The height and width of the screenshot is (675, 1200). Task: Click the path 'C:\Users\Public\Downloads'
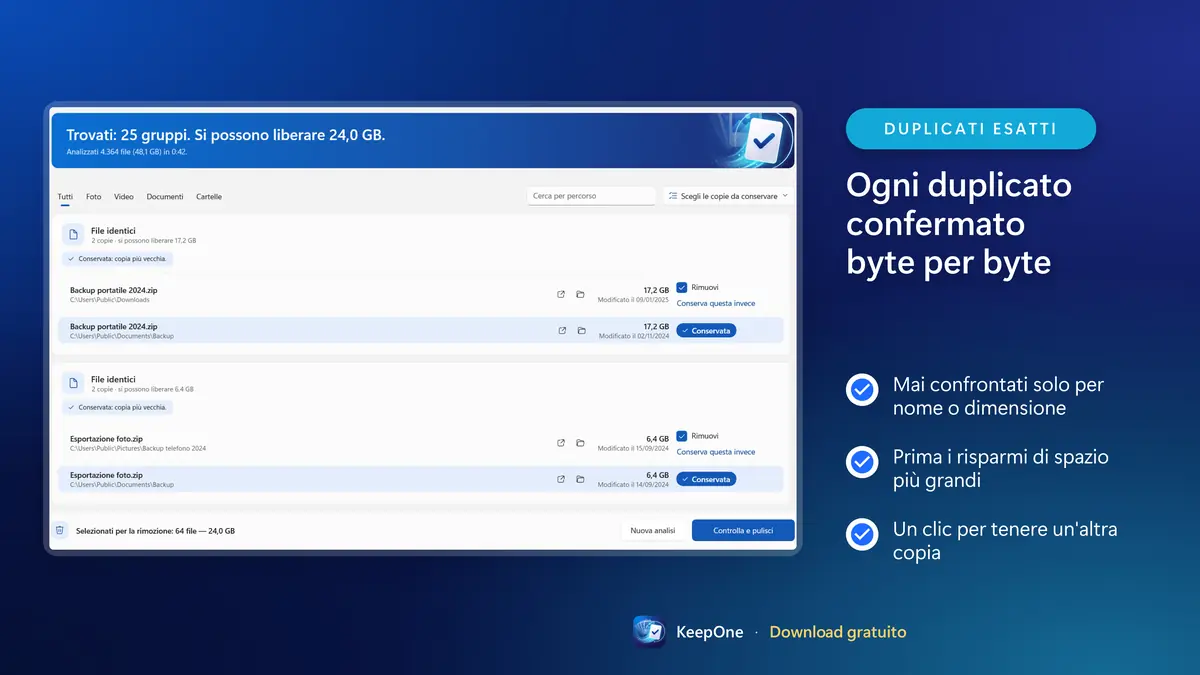tap(110, 300)
